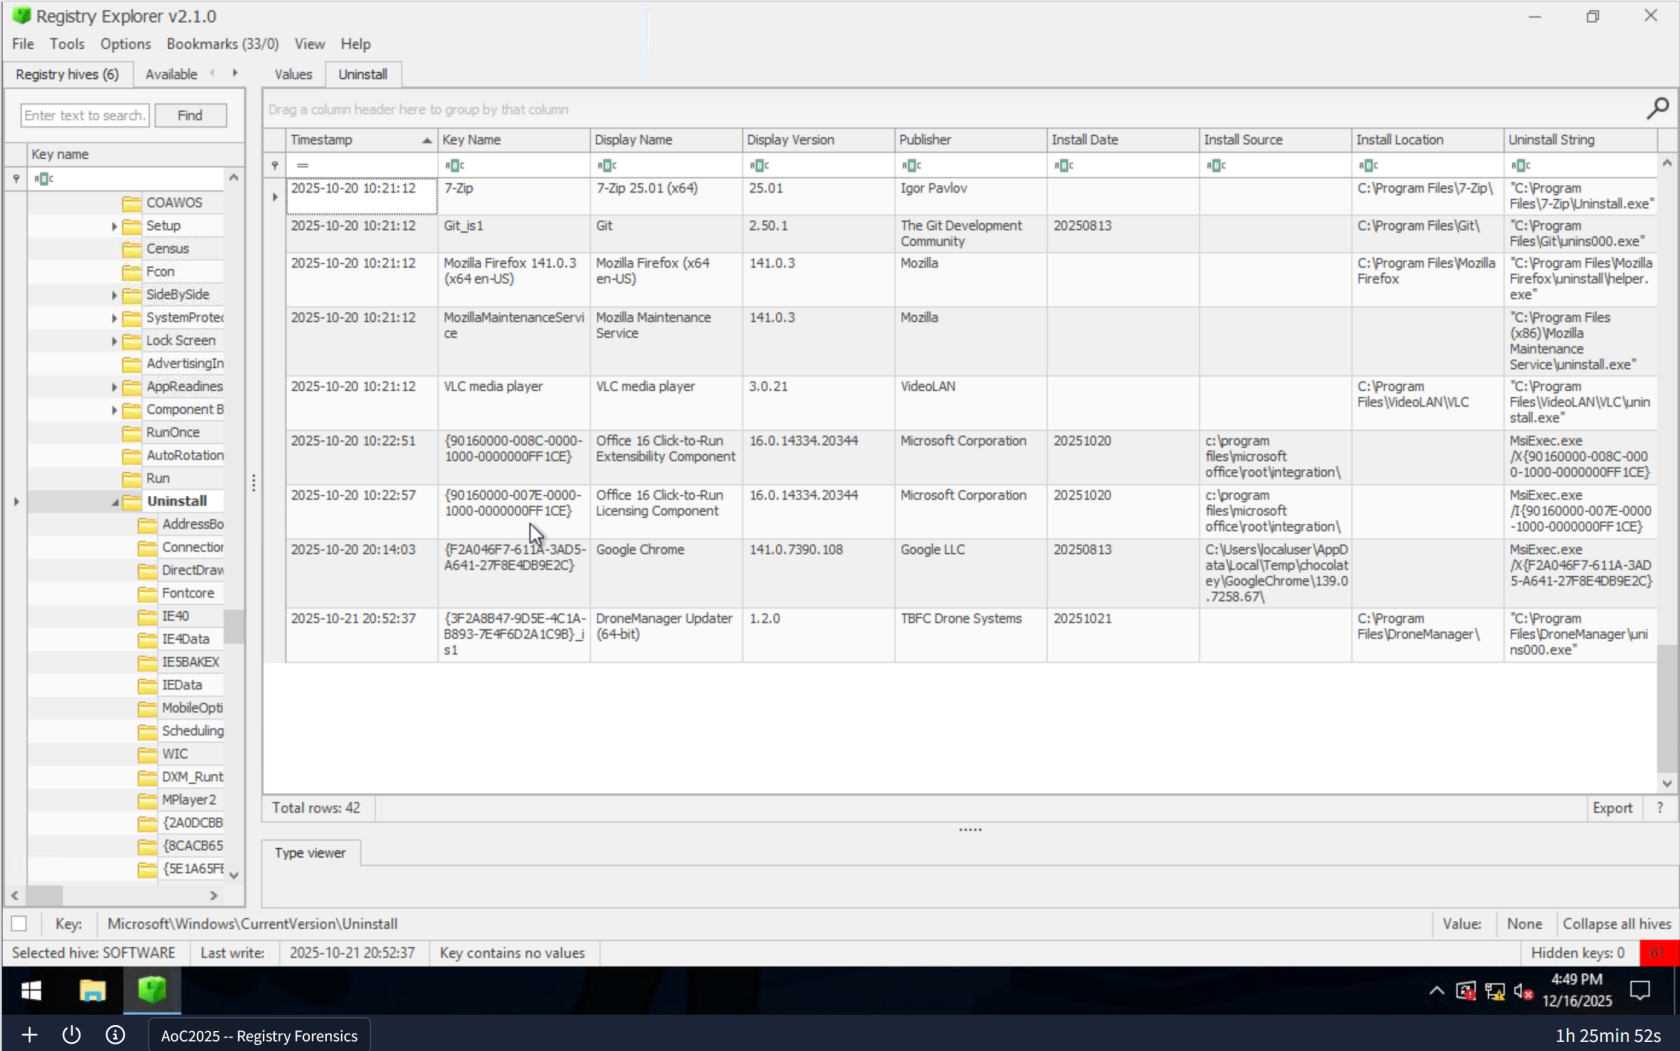1680x1051 pixels.
Task: Select the Google Chrome display name cell
Action: [666, 574]
